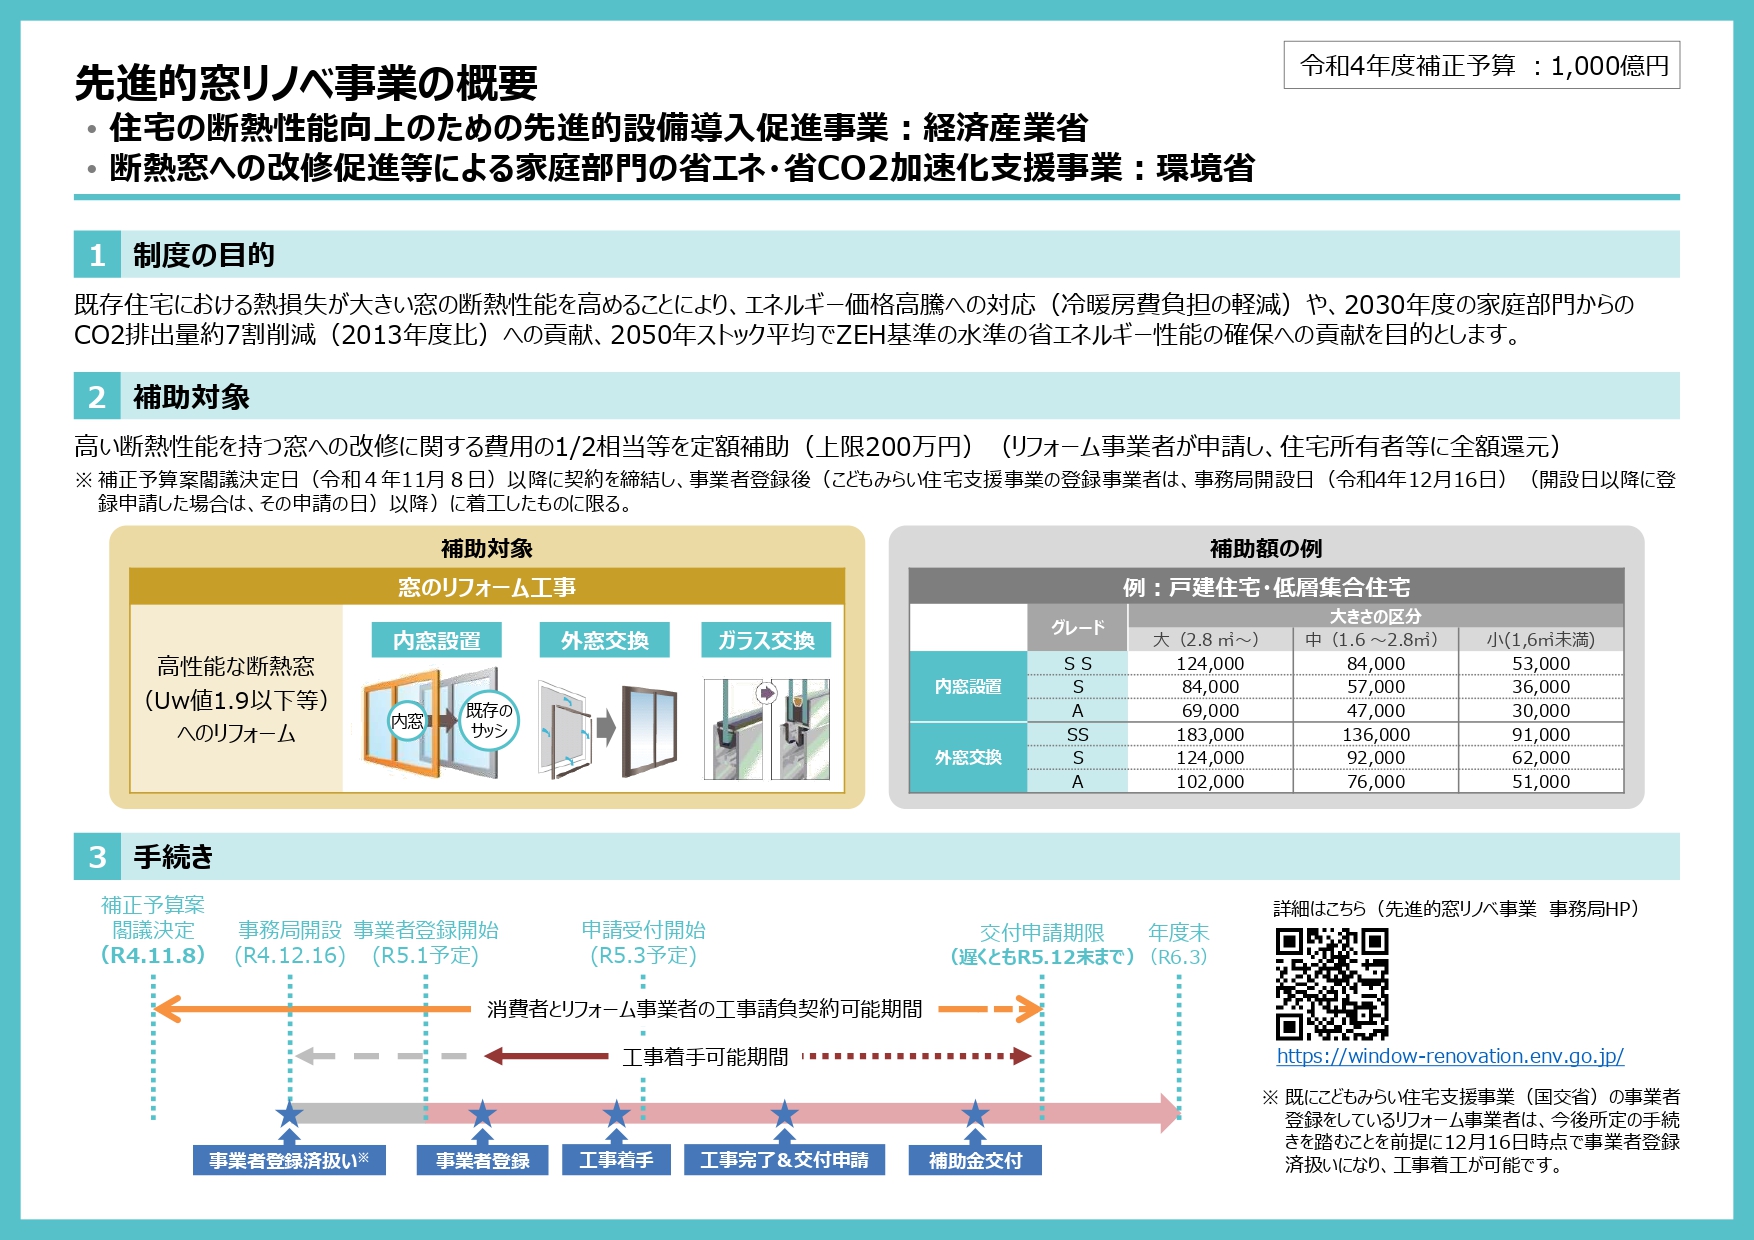
Task: Select the 内窓設置 label button
Action: click(x=436, y=640)
